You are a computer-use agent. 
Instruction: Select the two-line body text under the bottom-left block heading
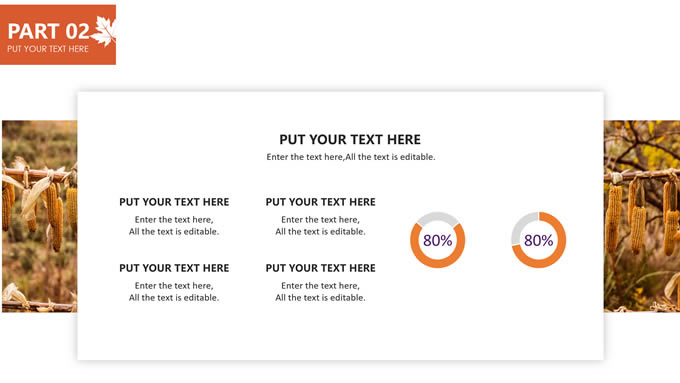[x=174, y=291]
